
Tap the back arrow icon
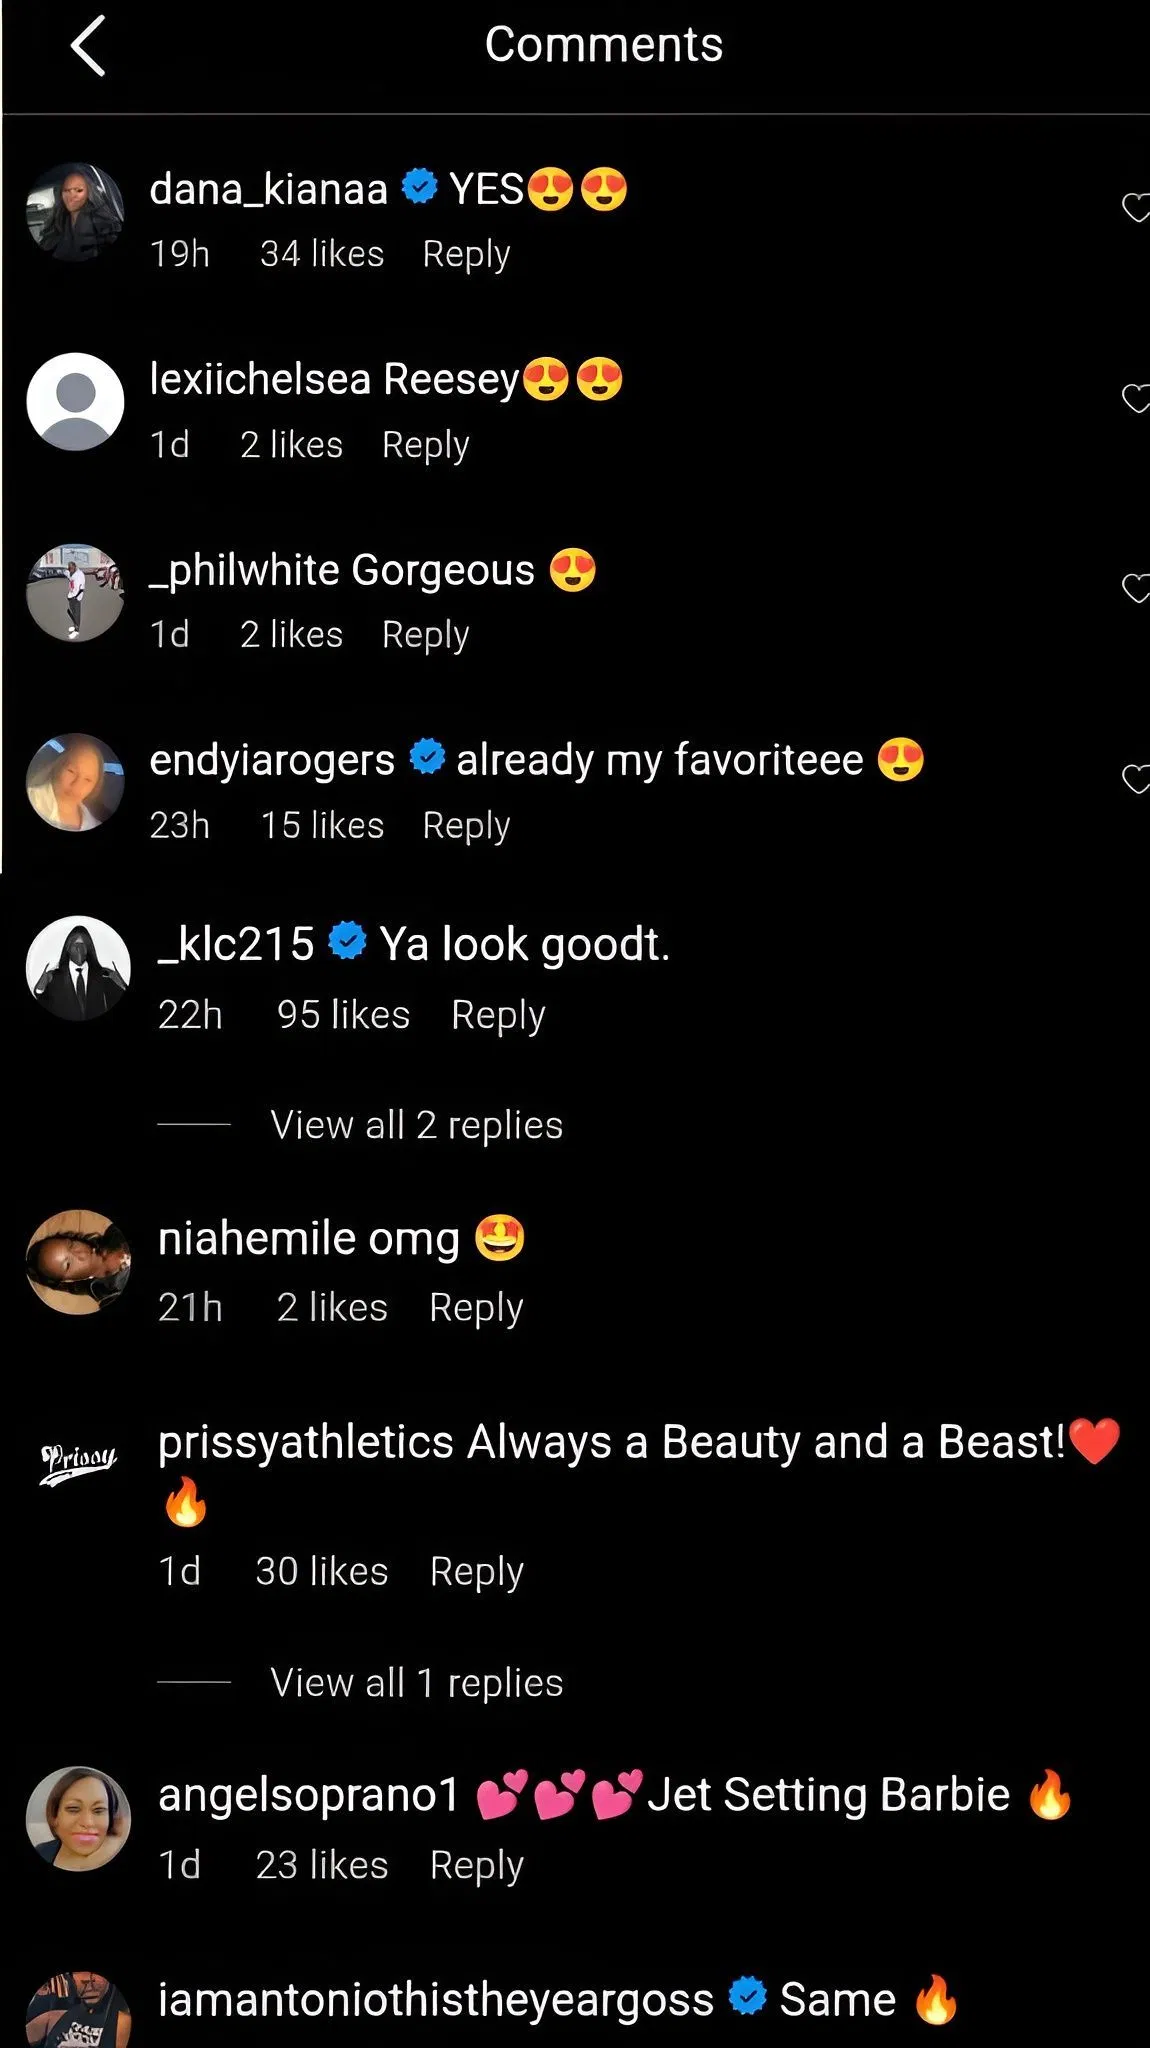click(x=88, y=46)
